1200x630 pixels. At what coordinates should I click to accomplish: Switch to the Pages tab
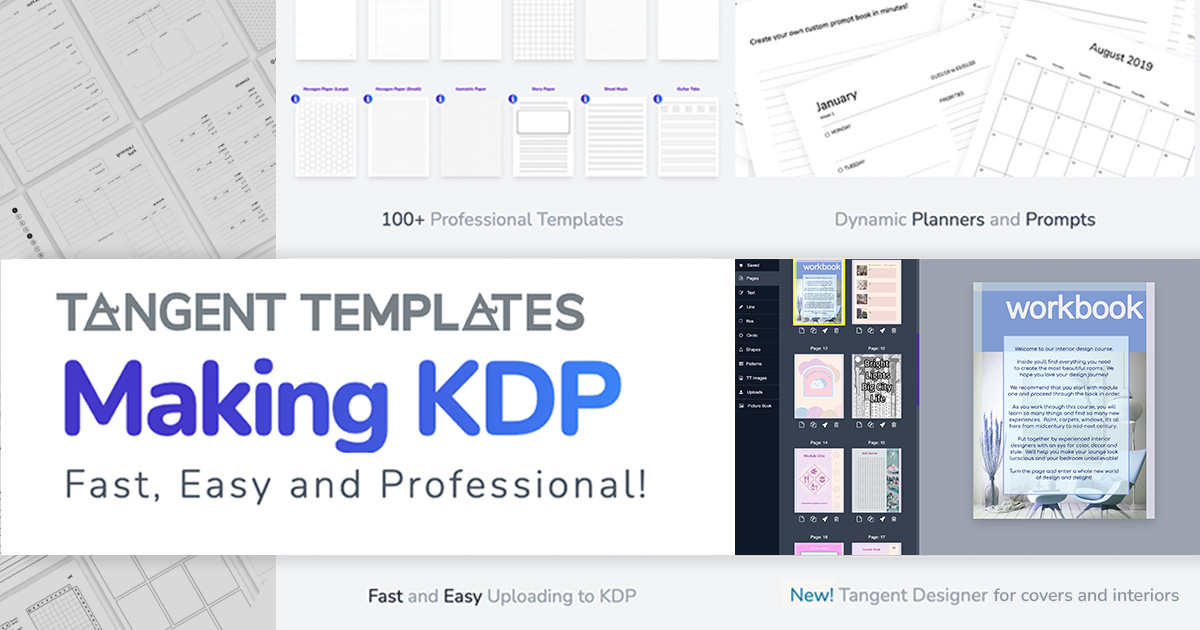point(750,278)
